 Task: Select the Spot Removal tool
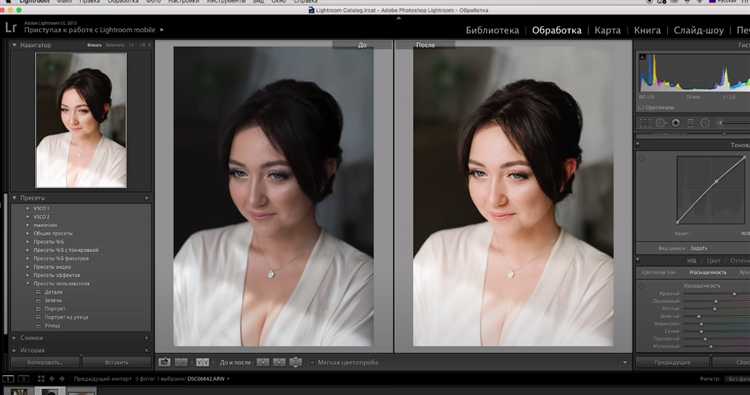(x=661, y=123)
